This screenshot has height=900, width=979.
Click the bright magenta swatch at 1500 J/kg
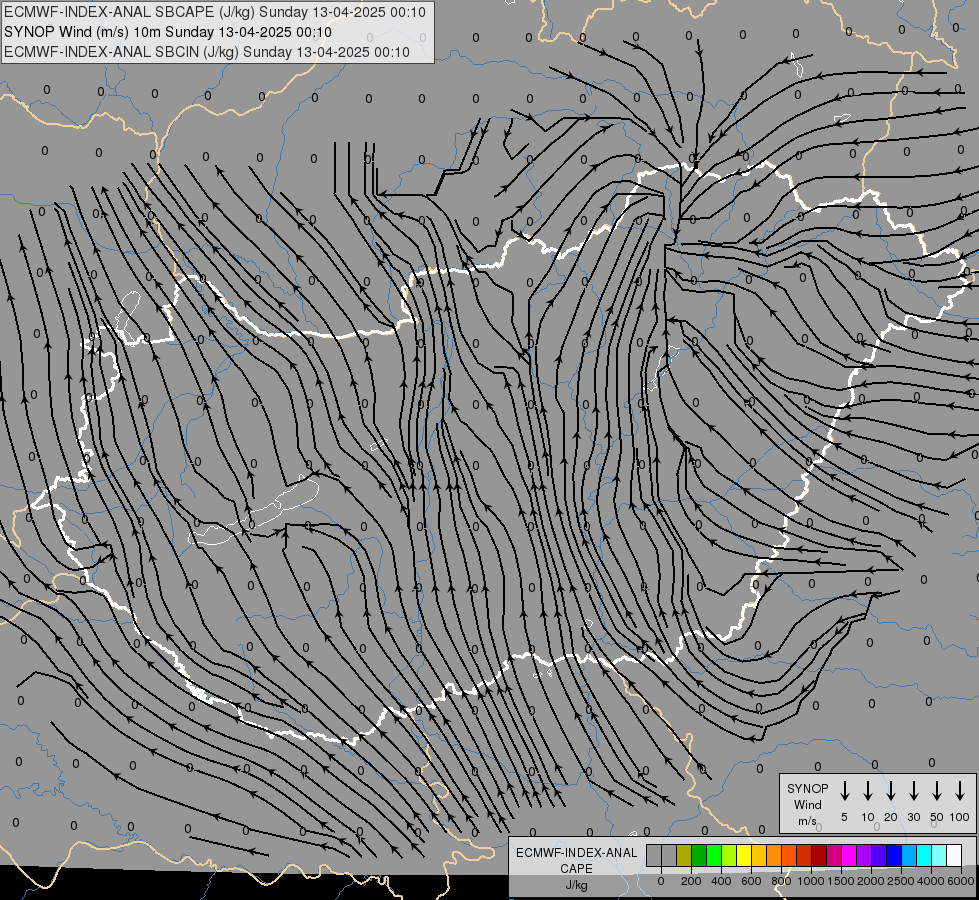click(850, 855)
